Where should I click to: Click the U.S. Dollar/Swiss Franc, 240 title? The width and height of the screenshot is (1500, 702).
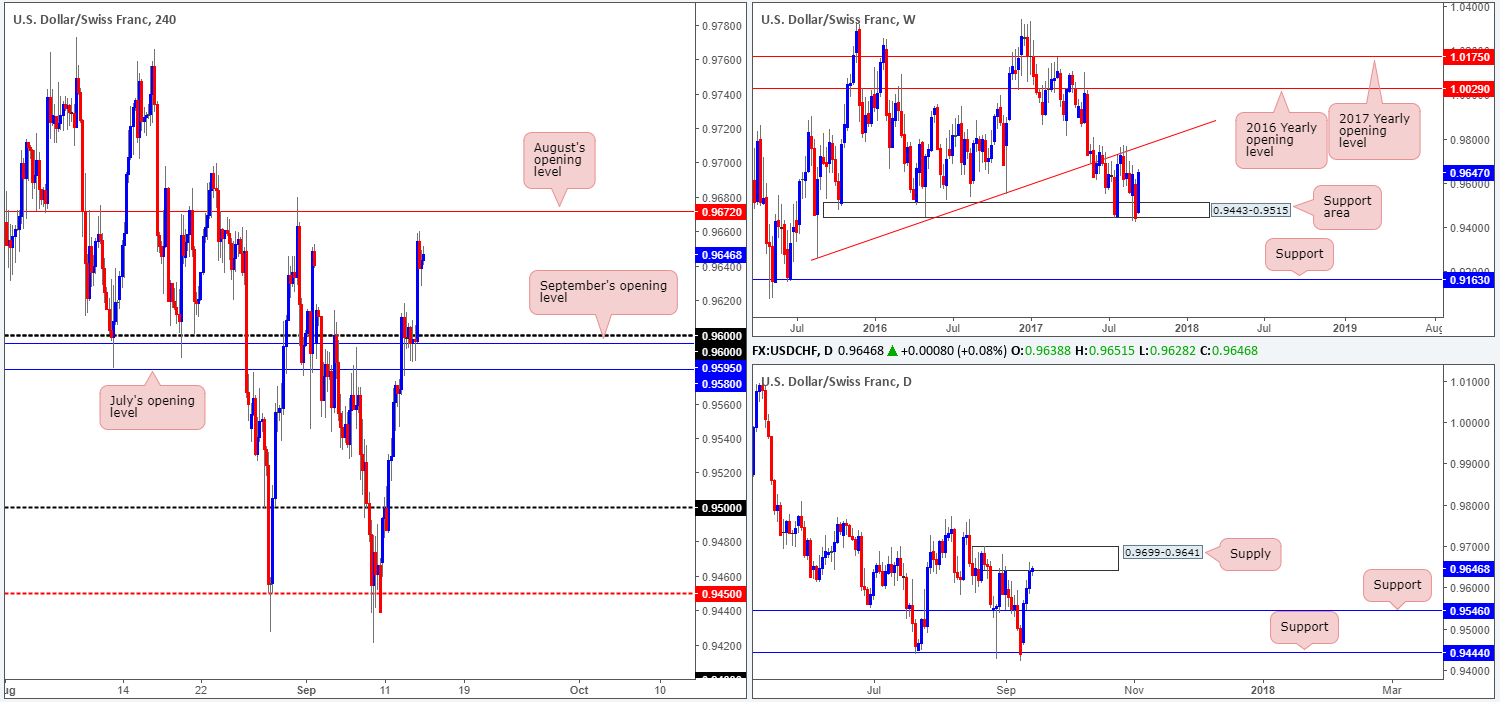93,19
